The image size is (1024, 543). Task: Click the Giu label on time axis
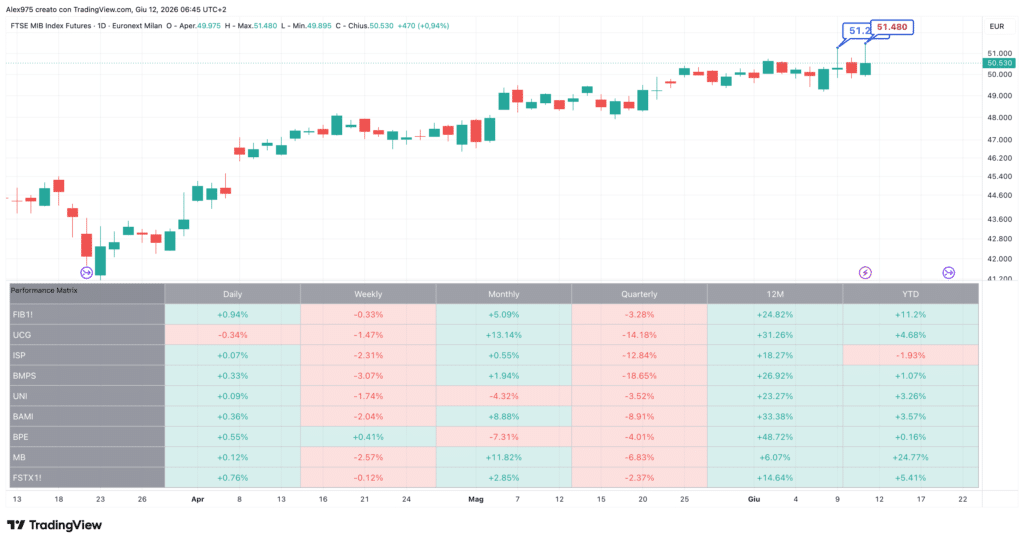pyautogui.click(x=754, y=499)
